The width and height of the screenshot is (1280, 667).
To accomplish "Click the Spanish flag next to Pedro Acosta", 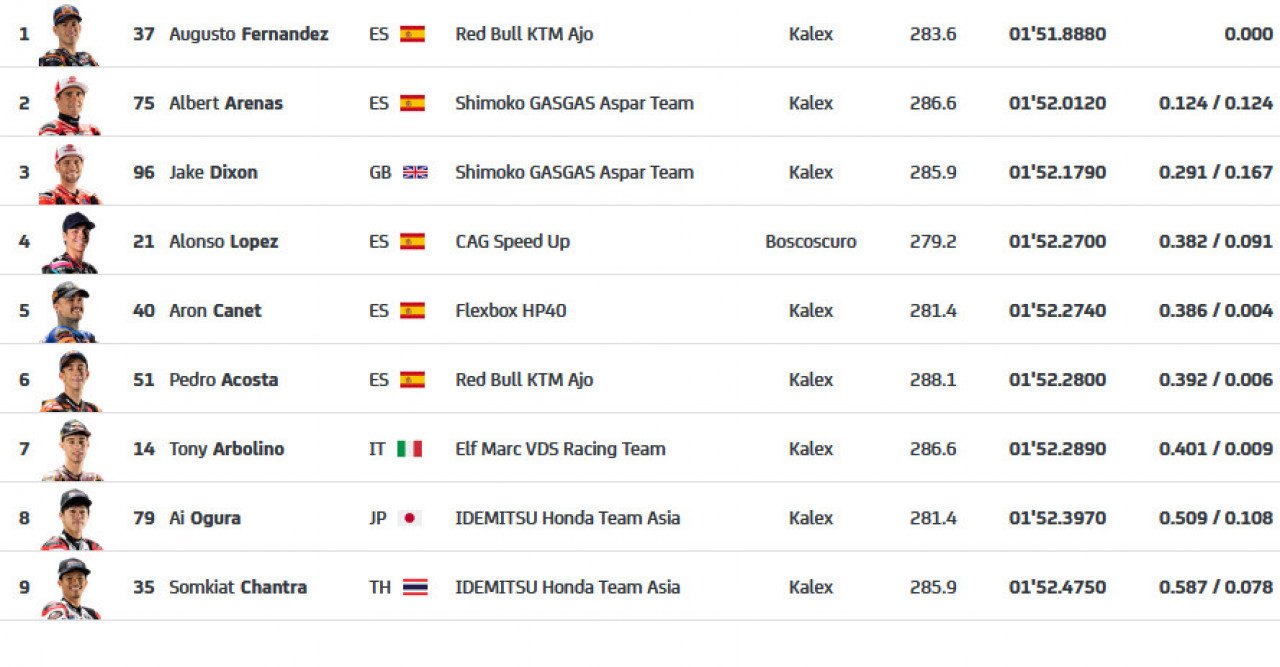I will pos(412,380).
